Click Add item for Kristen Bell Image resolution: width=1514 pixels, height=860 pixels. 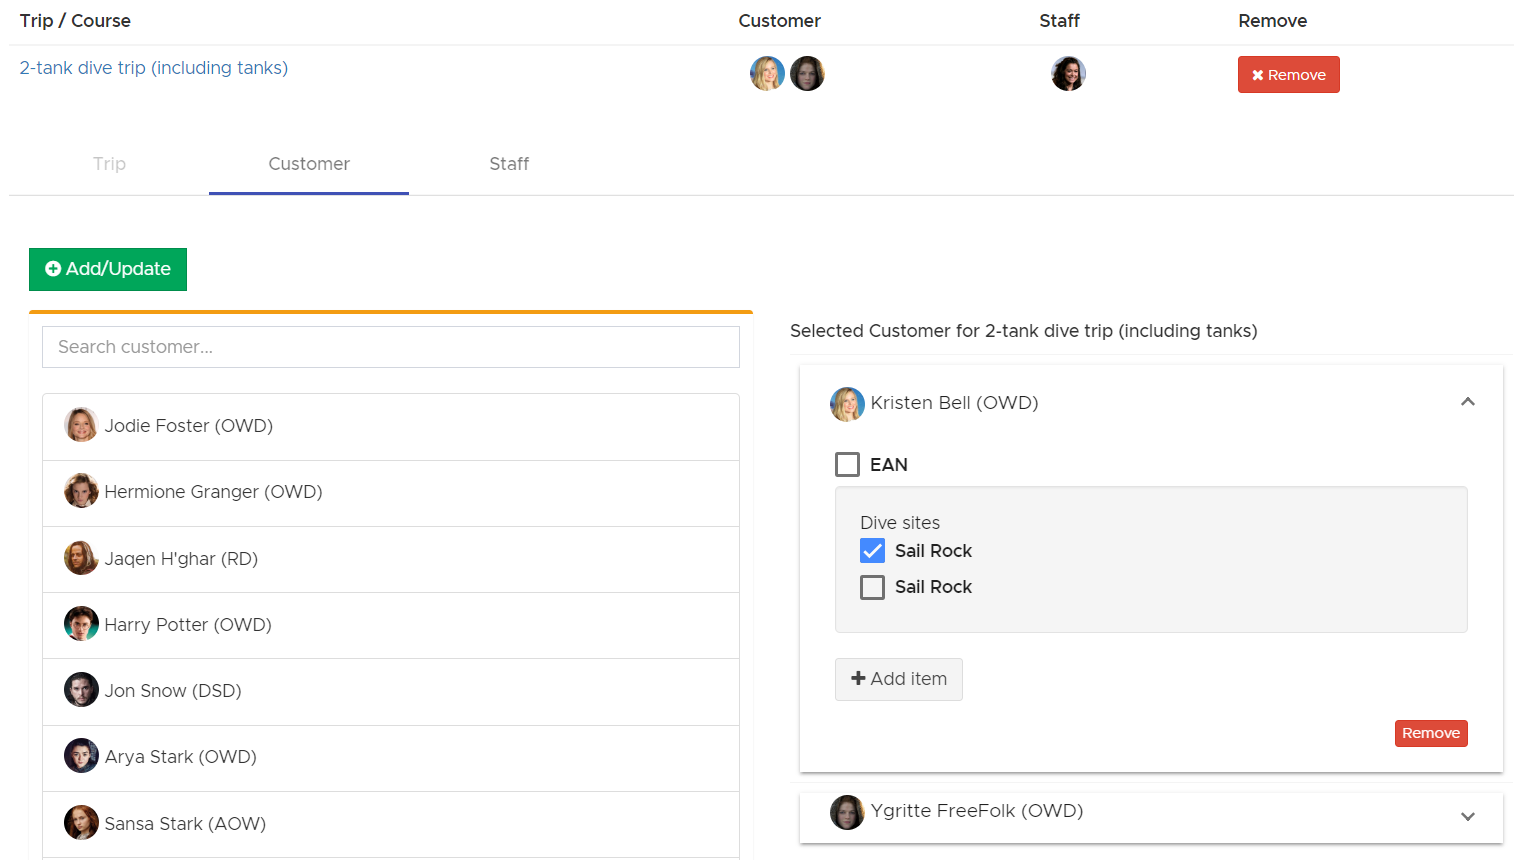tap(898, 679)
